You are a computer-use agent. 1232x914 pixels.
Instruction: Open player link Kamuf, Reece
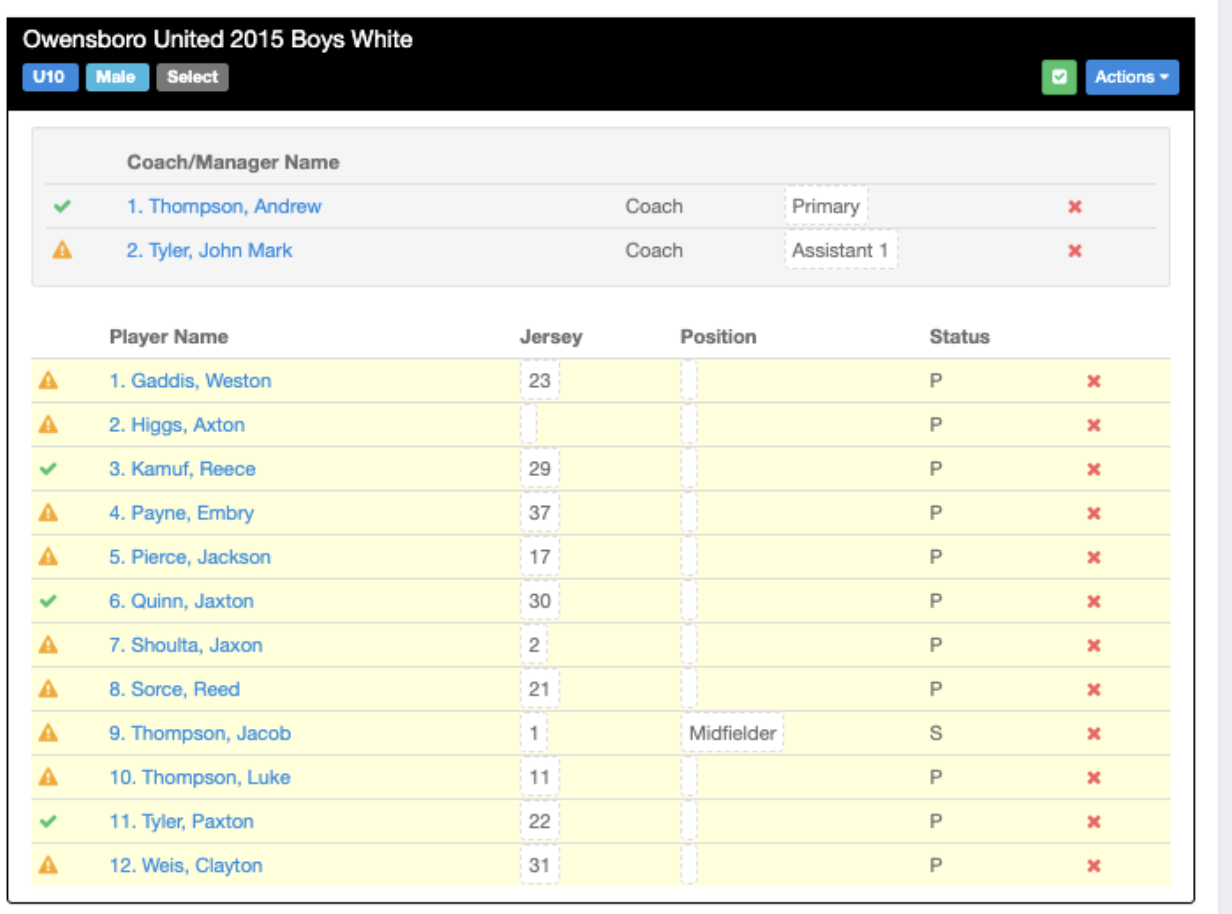(x=182, y=469)
